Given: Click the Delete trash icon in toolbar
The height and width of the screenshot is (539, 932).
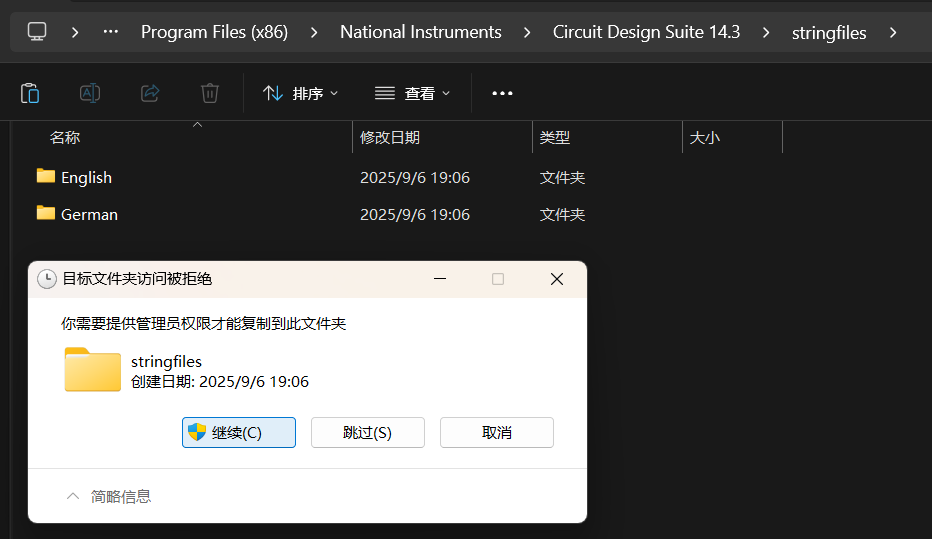Looking at the screenshot, I should 210,93.
